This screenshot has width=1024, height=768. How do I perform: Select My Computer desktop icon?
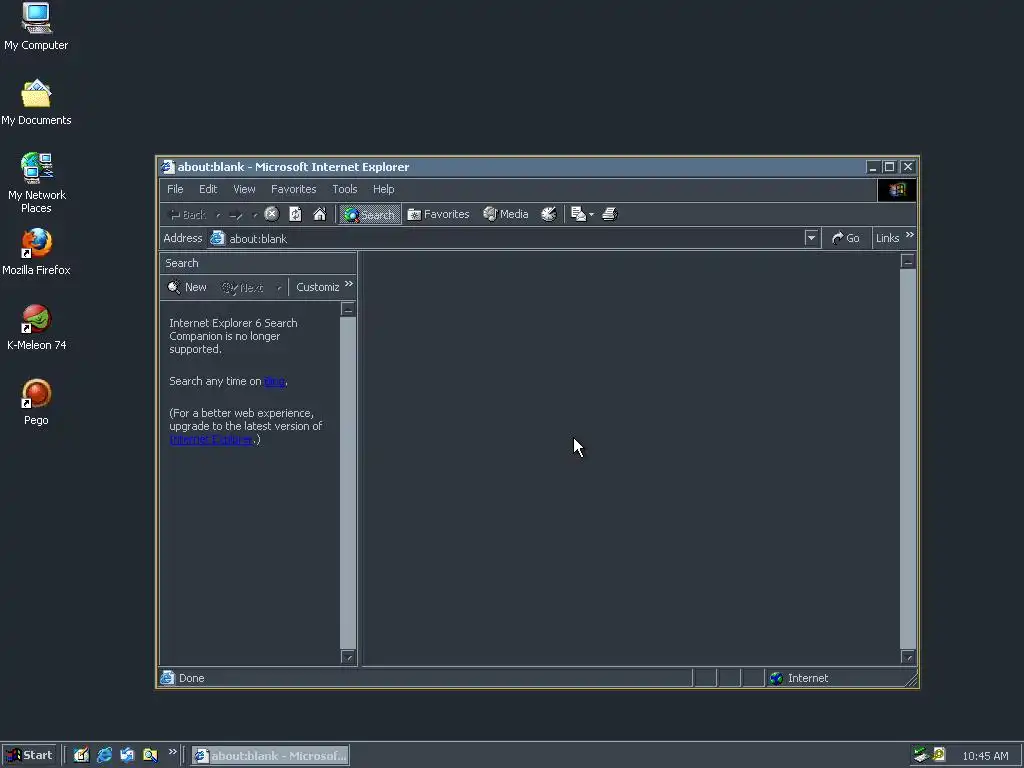tap(36, 27)
